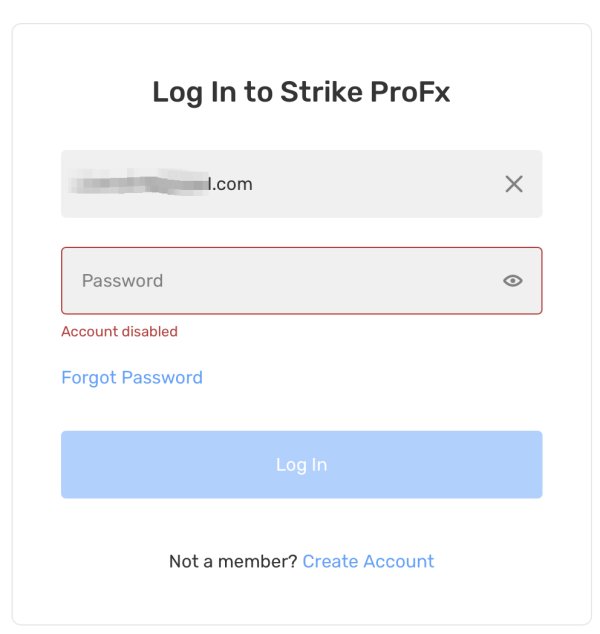Click the Password placeholder text

(122, 281)
